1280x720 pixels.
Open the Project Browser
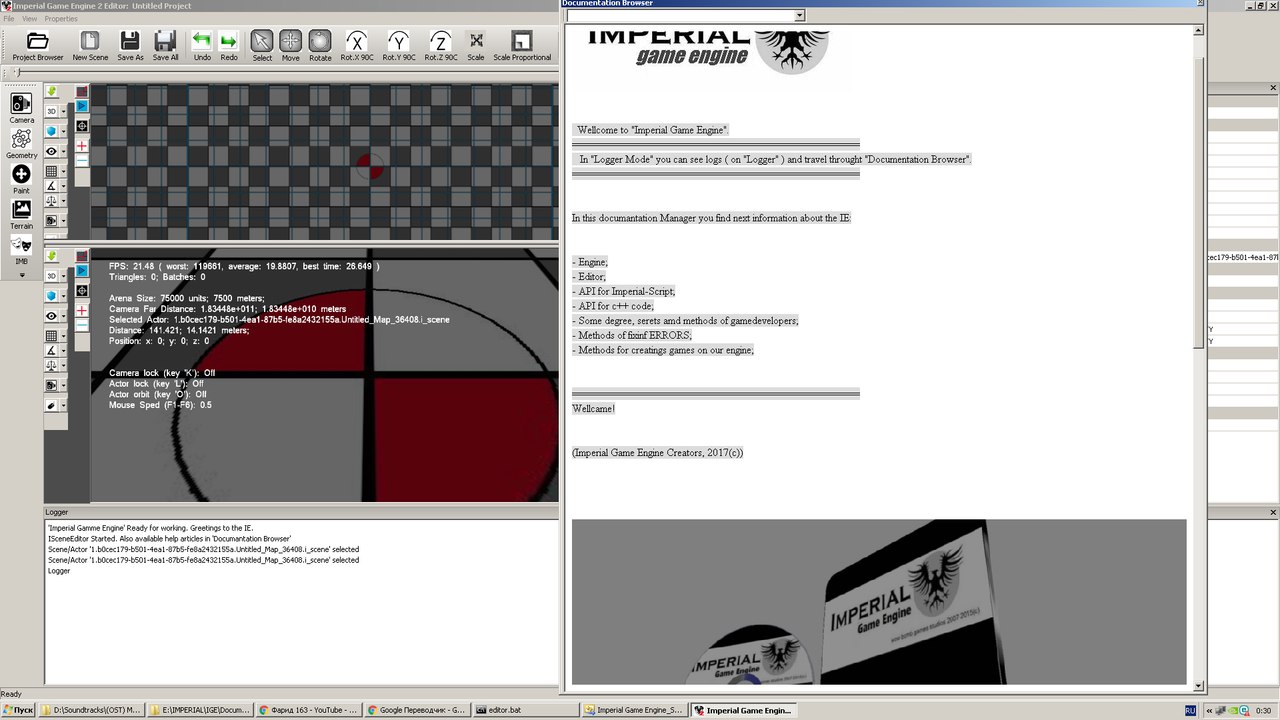click(x=38, y=45)
